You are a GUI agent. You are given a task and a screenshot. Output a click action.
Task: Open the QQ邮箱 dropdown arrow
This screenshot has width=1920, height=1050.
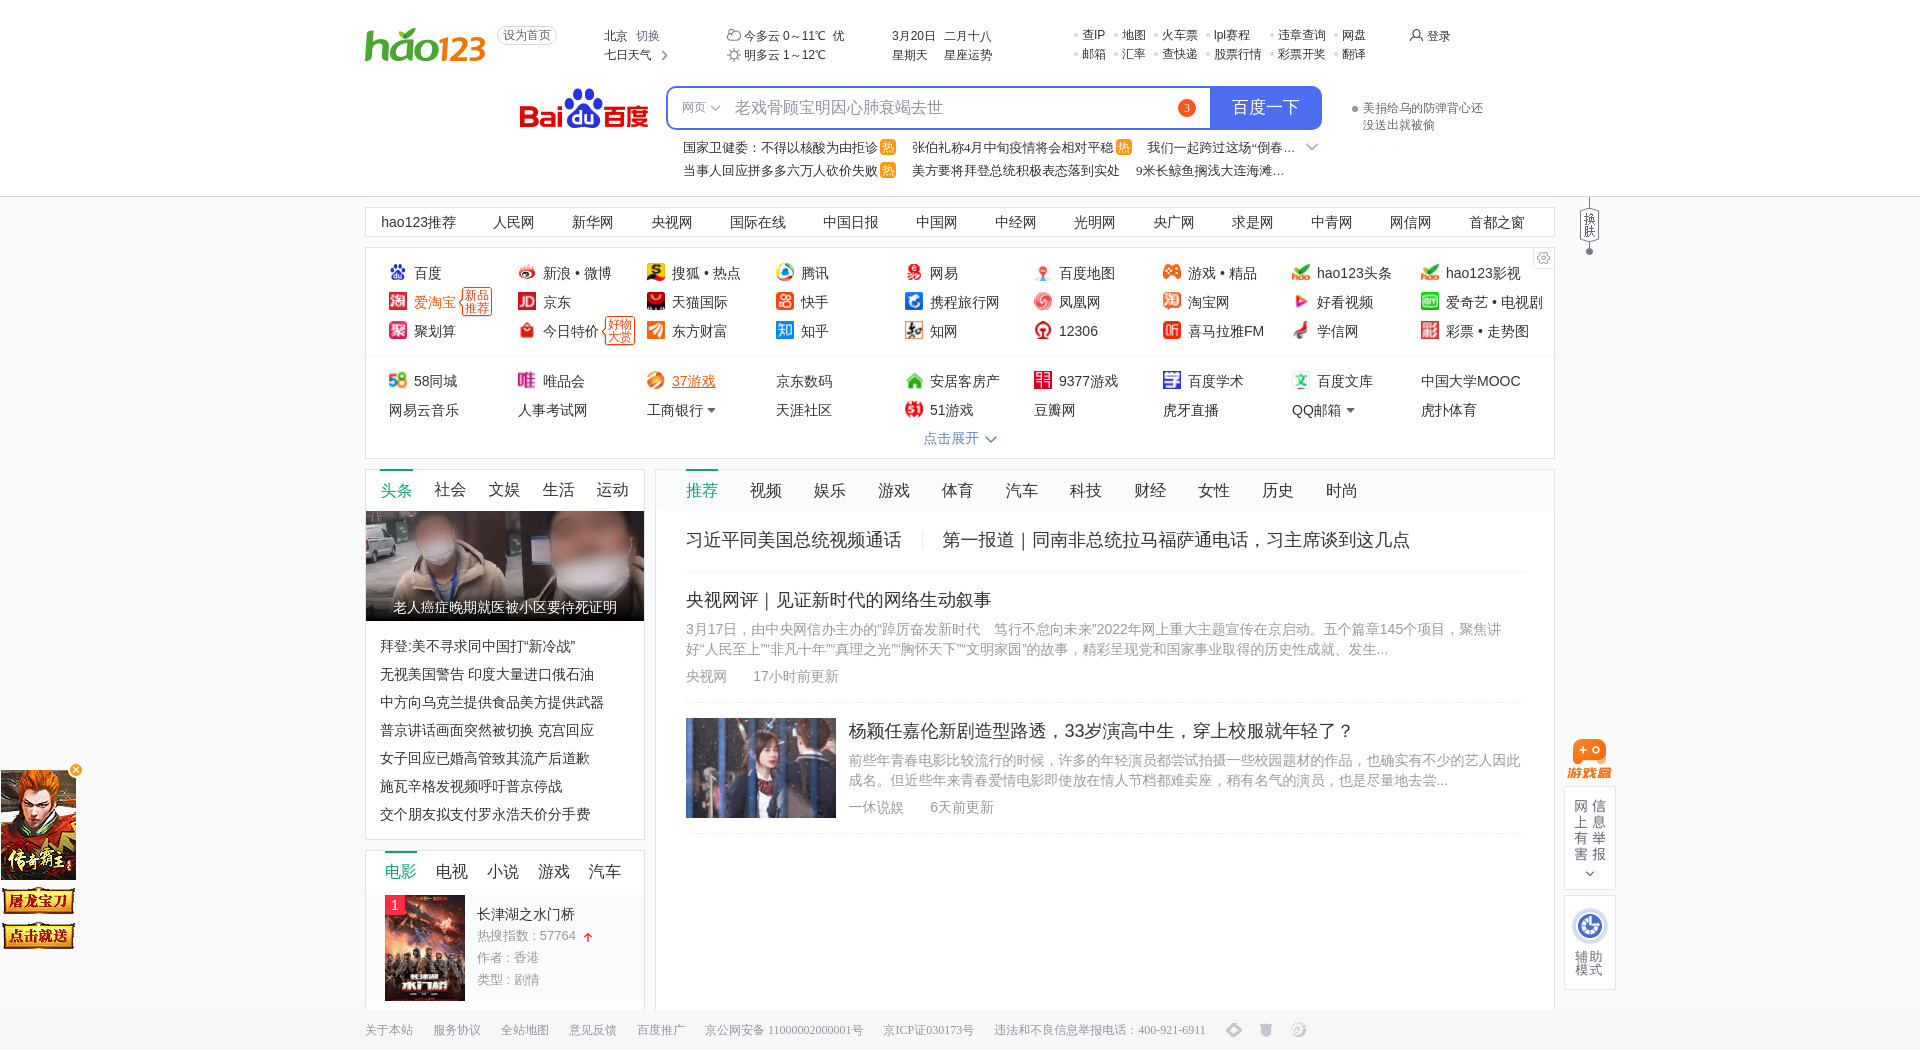[x=1350, y=410]
